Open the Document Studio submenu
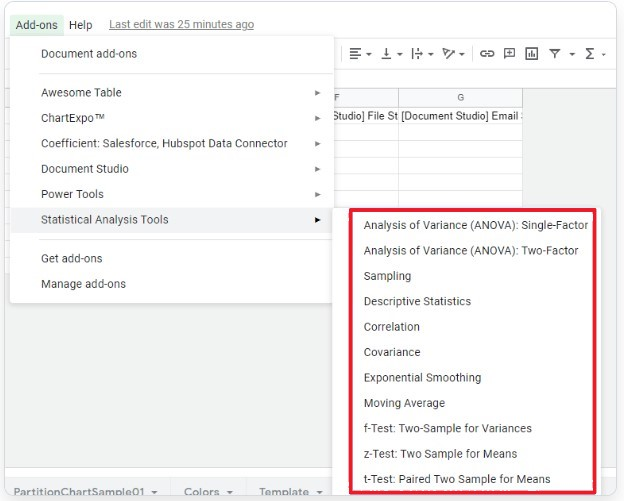Image resolution: width=624 pixels, height=501 pixels. 171,169
